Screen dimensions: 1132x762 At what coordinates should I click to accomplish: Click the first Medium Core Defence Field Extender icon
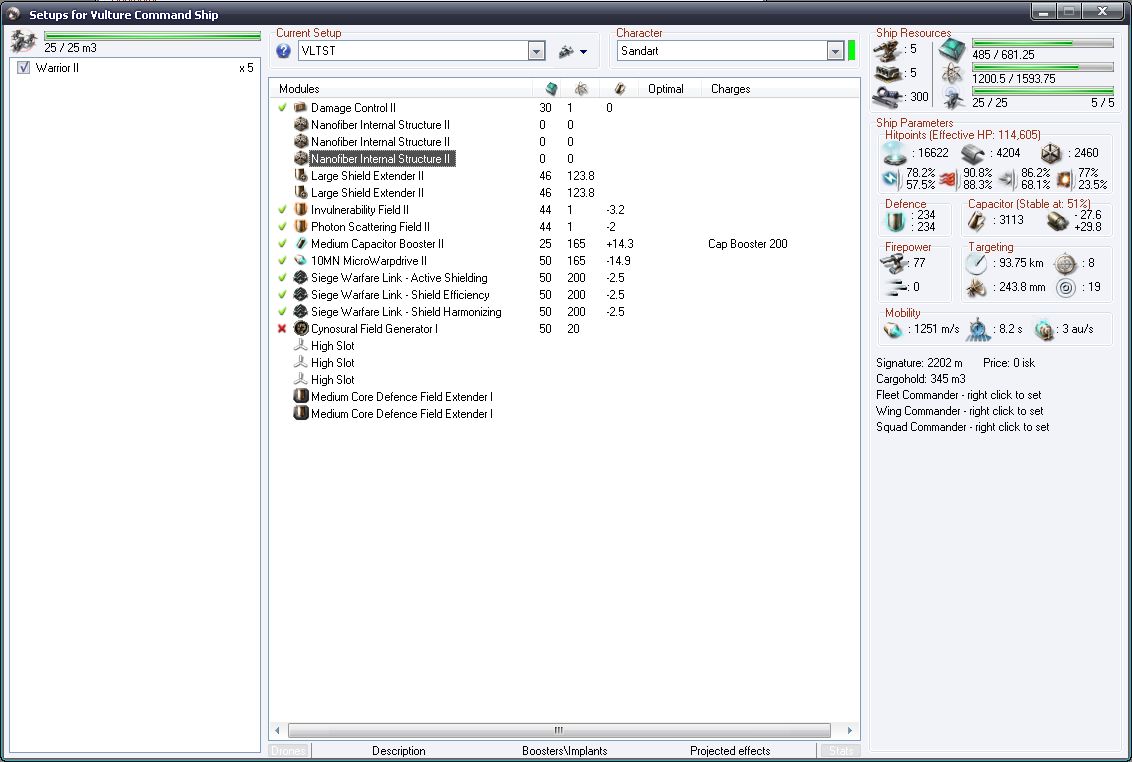tap(301, 397)
